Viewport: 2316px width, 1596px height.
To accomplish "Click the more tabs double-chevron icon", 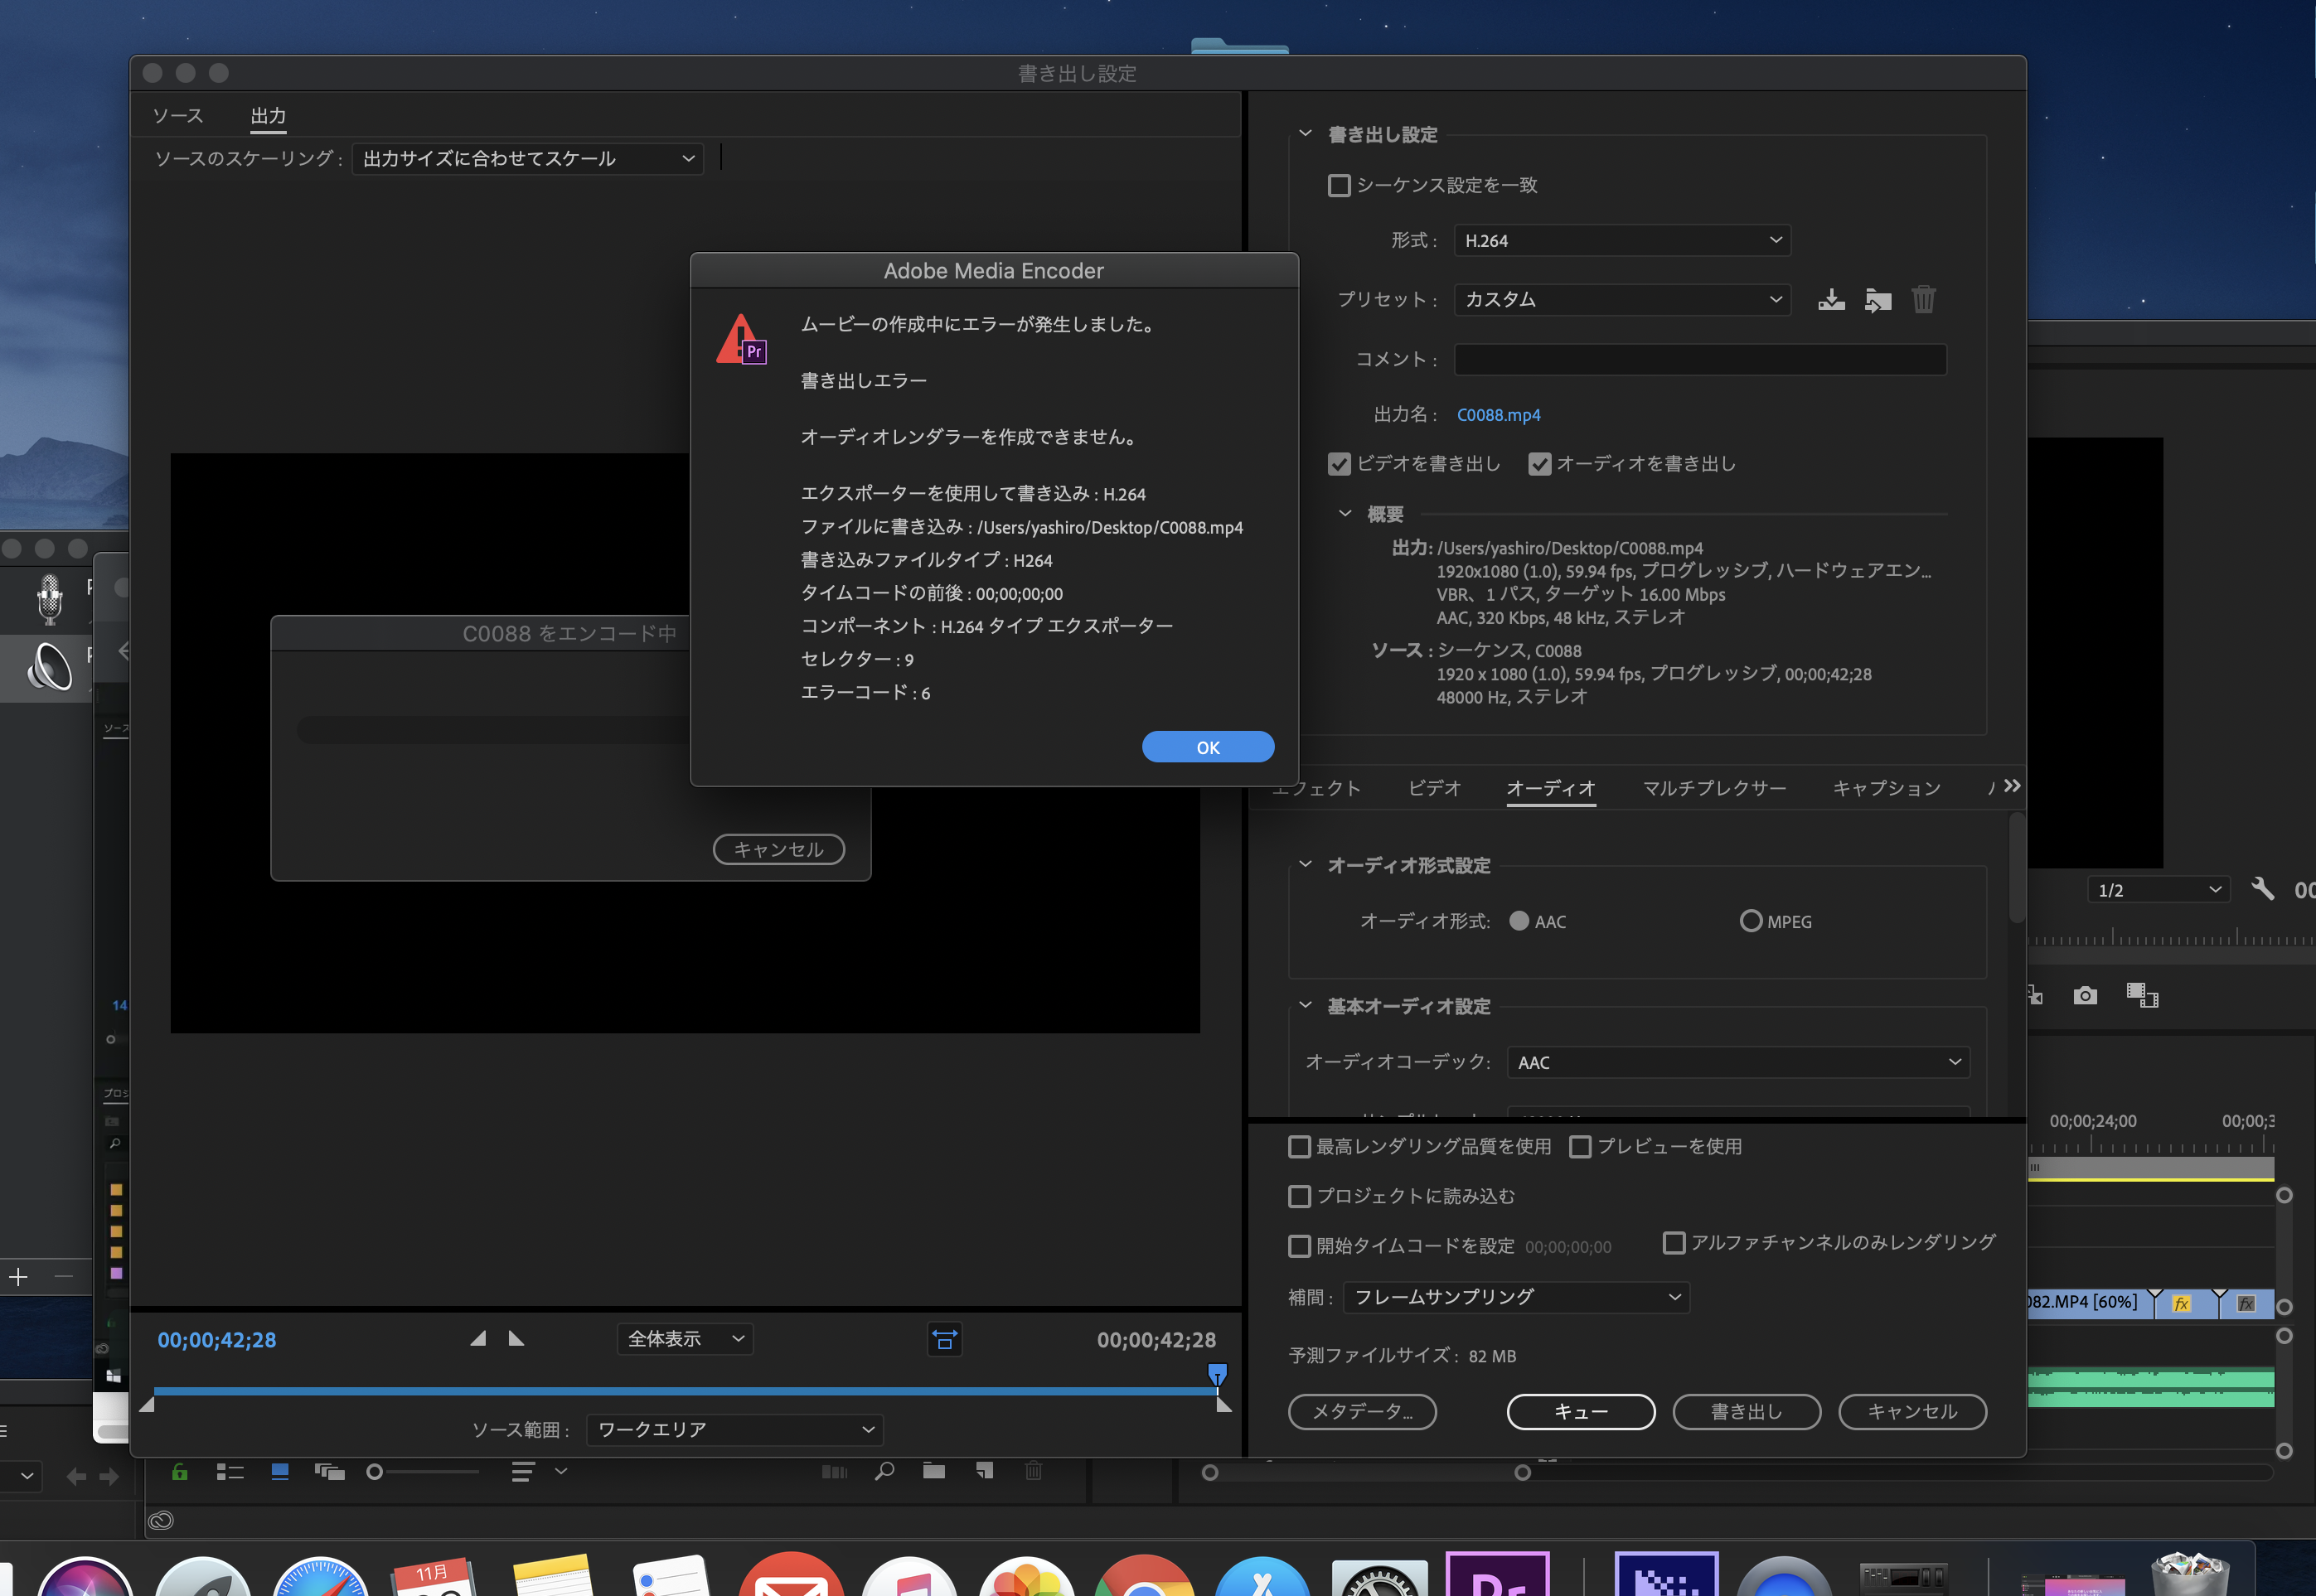I will tap(2012, 786).
